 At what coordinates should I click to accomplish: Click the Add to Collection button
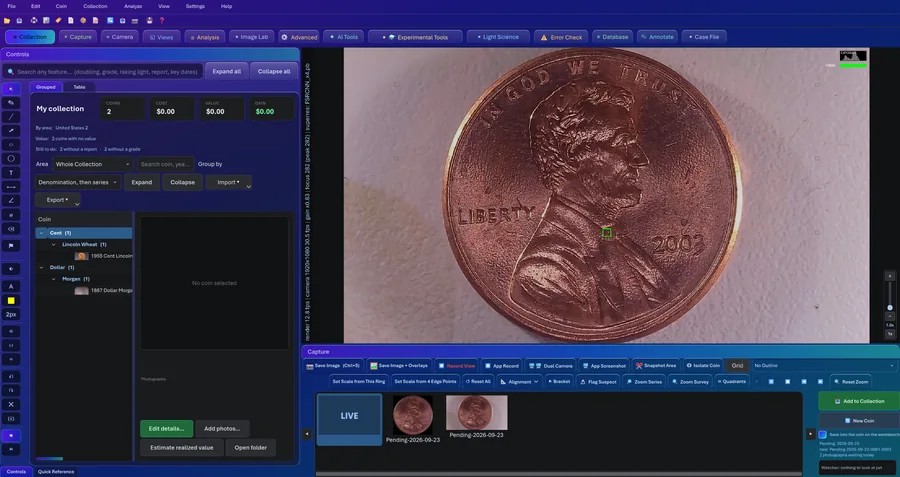tap(859, 401)
